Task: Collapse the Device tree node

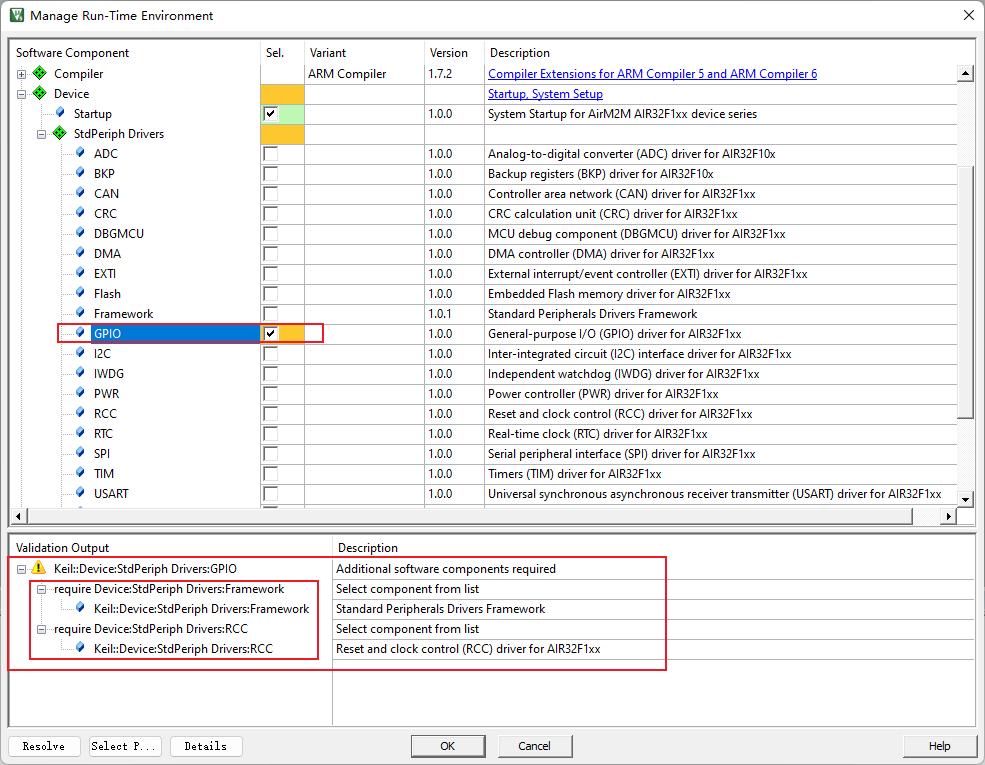Action: 22,94
